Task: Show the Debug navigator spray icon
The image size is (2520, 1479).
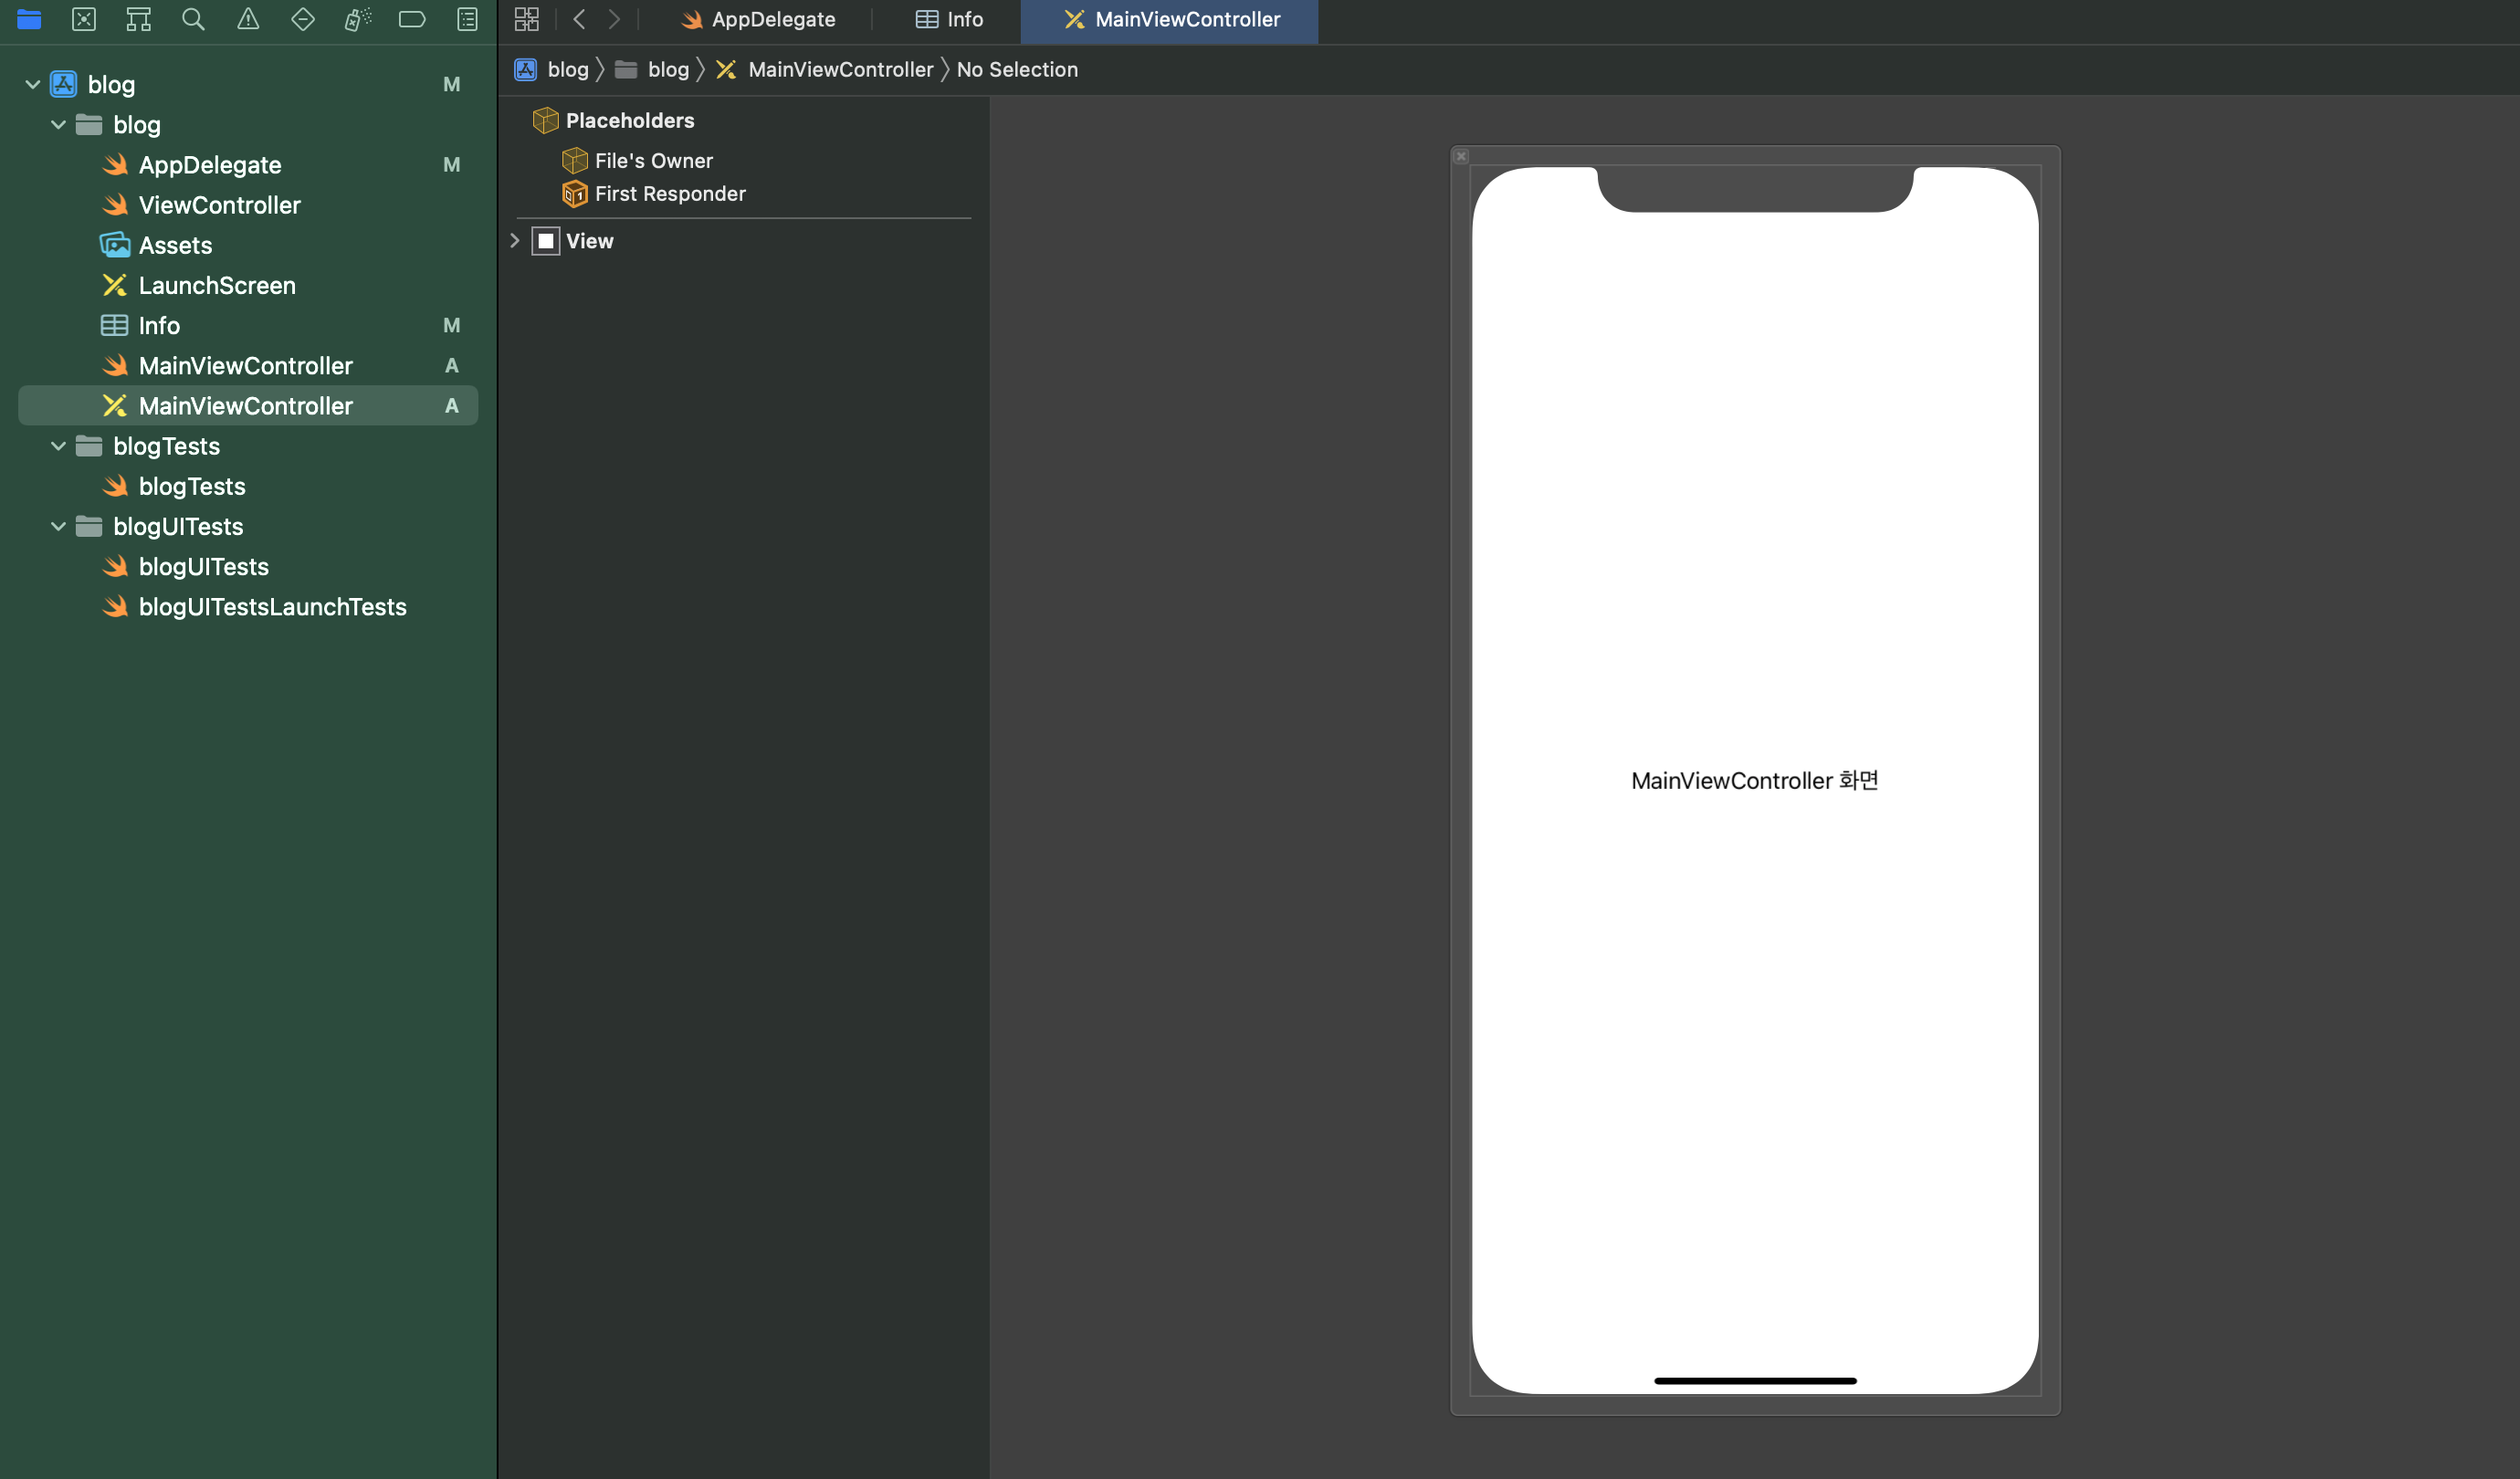Action: (x=357, y=19)
